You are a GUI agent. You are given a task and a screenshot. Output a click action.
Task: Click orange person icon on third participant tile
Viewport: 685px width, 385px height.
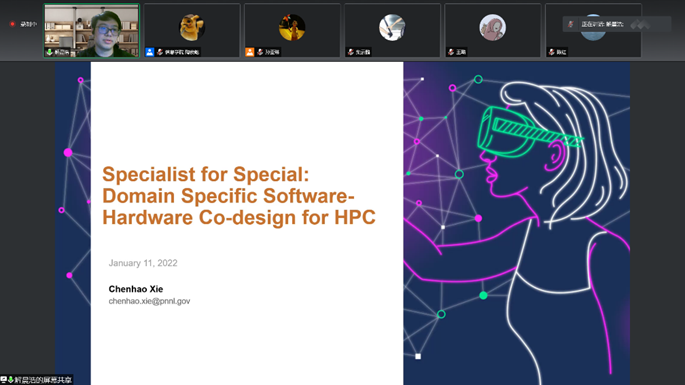pos(249,52)
